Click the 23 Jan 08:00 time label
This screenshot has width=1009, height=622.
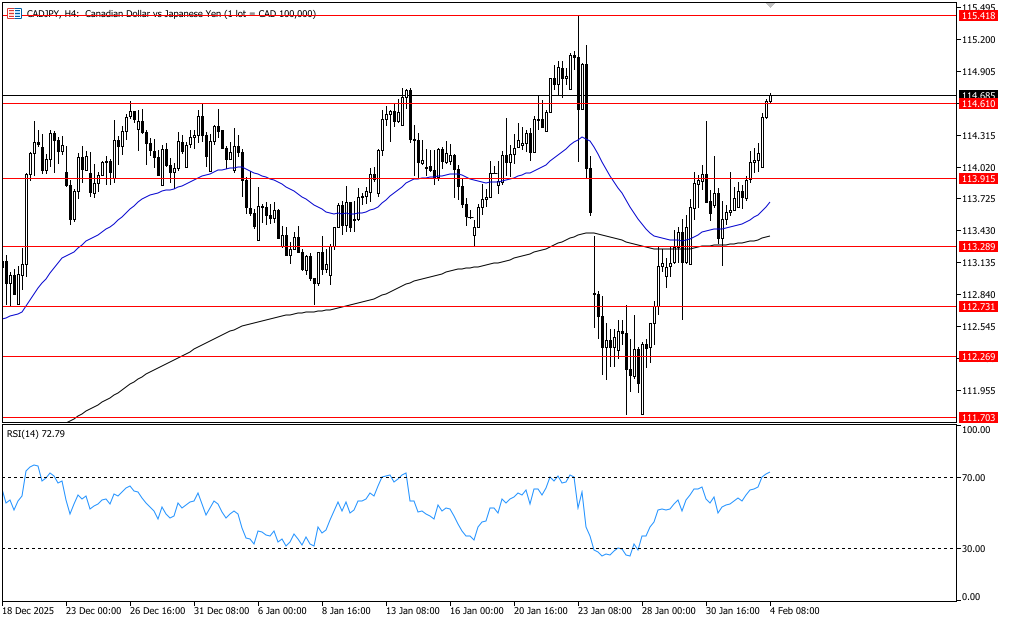point(605,610)
